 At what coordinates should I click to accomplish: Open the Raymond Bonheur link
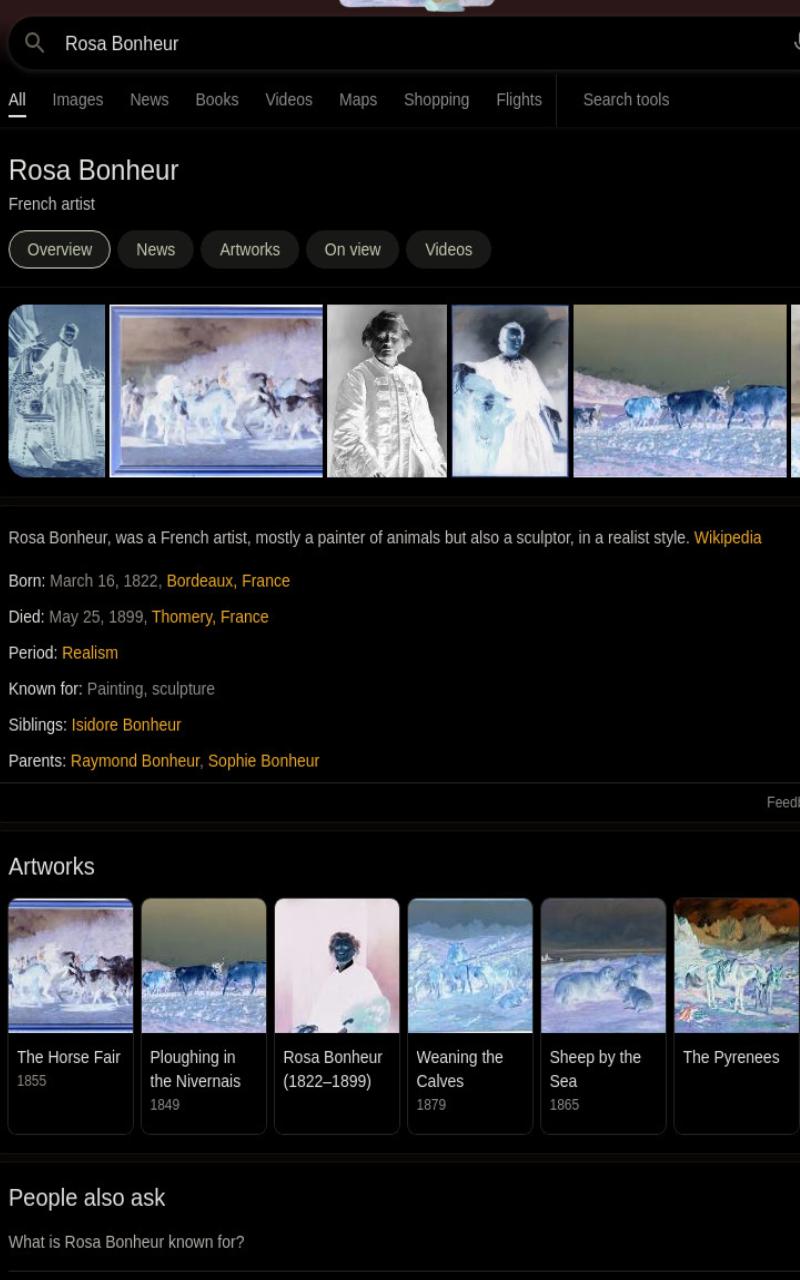[135, 761]
